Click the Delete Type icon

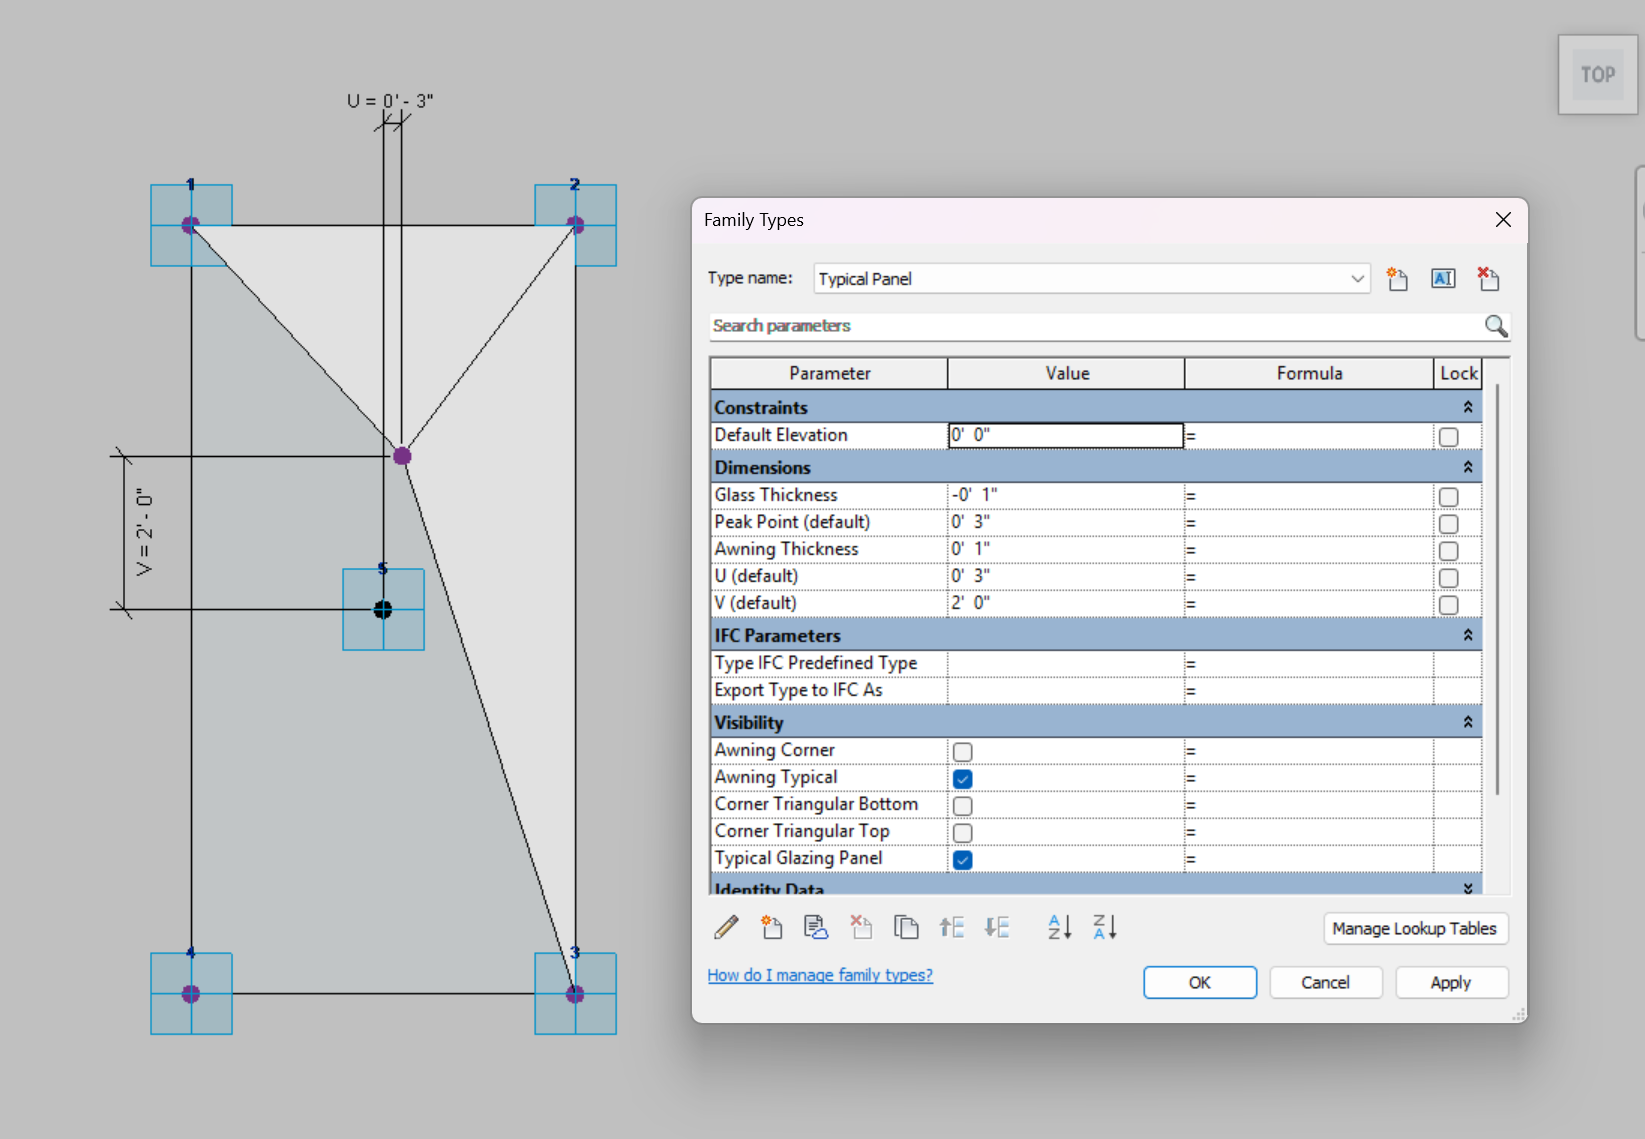(1488, 279)
